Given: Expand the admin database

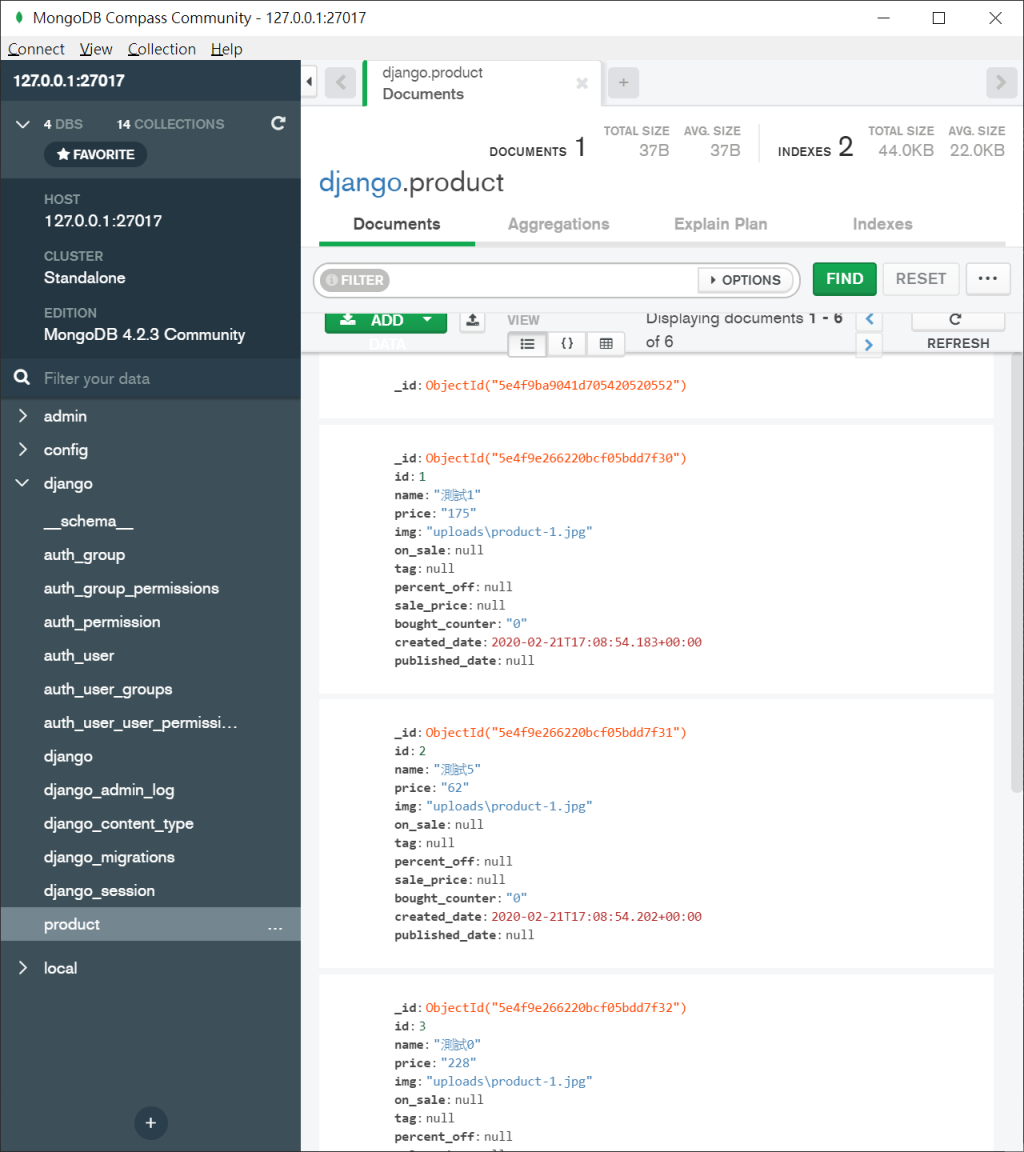Looking at the screenshot, I should 23,416.
